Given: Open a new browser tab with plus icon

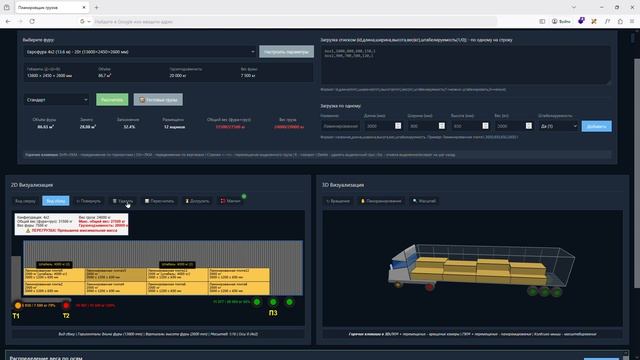Looking at the screenshot, I should pos(96,7).
